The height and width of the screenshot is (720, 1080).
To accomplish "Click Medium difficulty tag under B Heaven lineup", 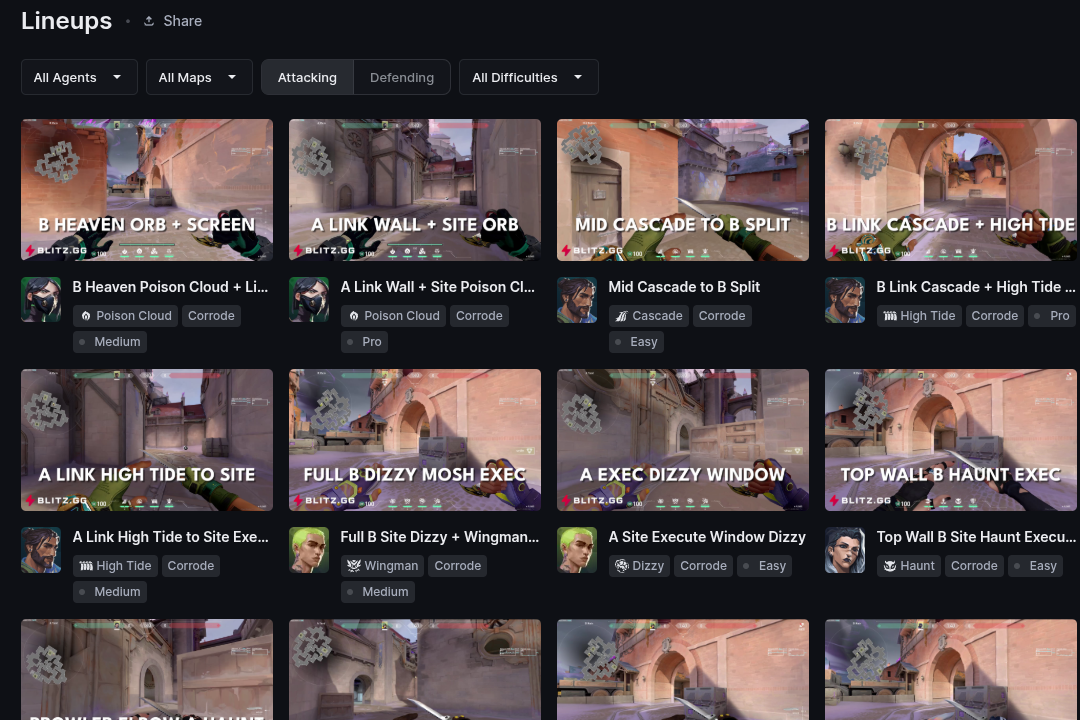I will point(110,342).
